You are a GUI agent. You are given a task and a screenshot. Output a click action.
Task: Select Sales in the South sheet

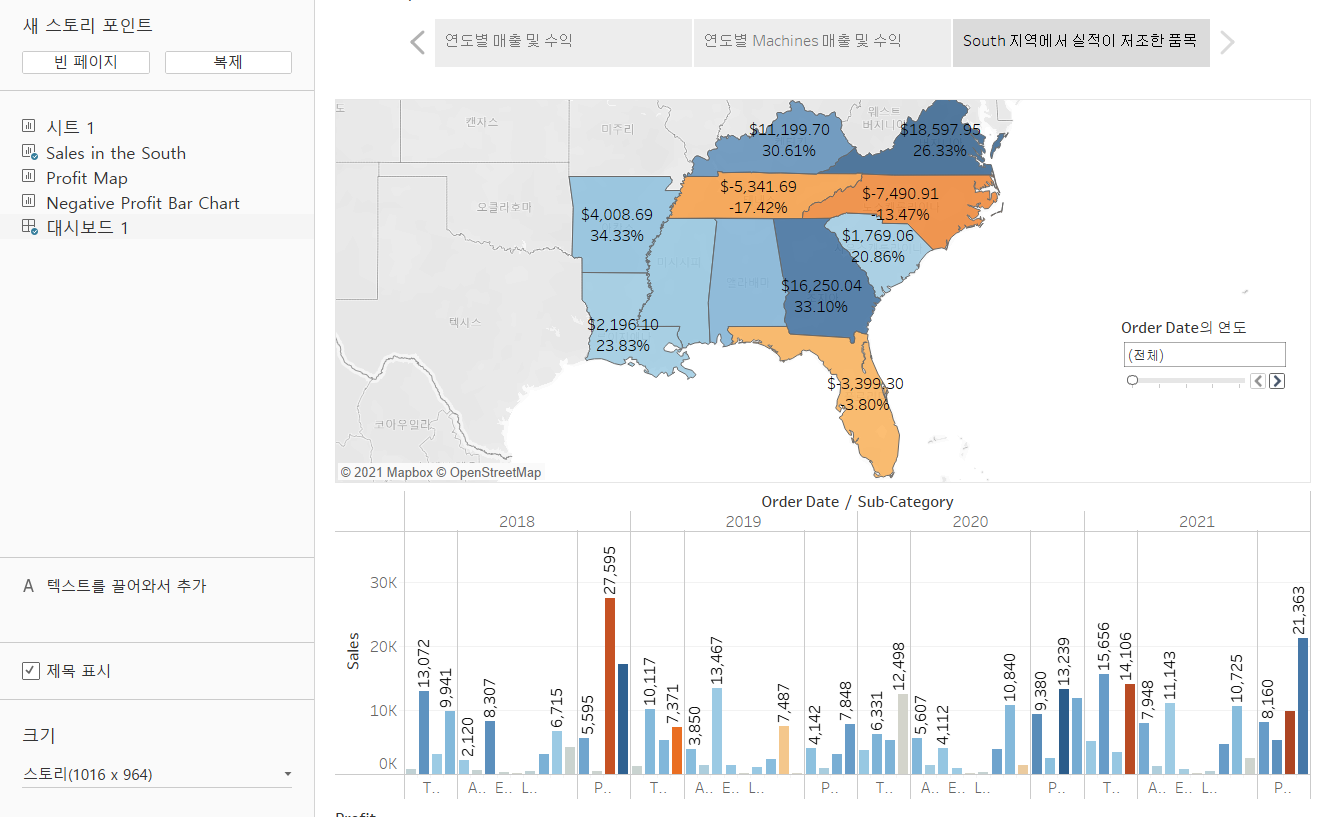coord(116,153)
